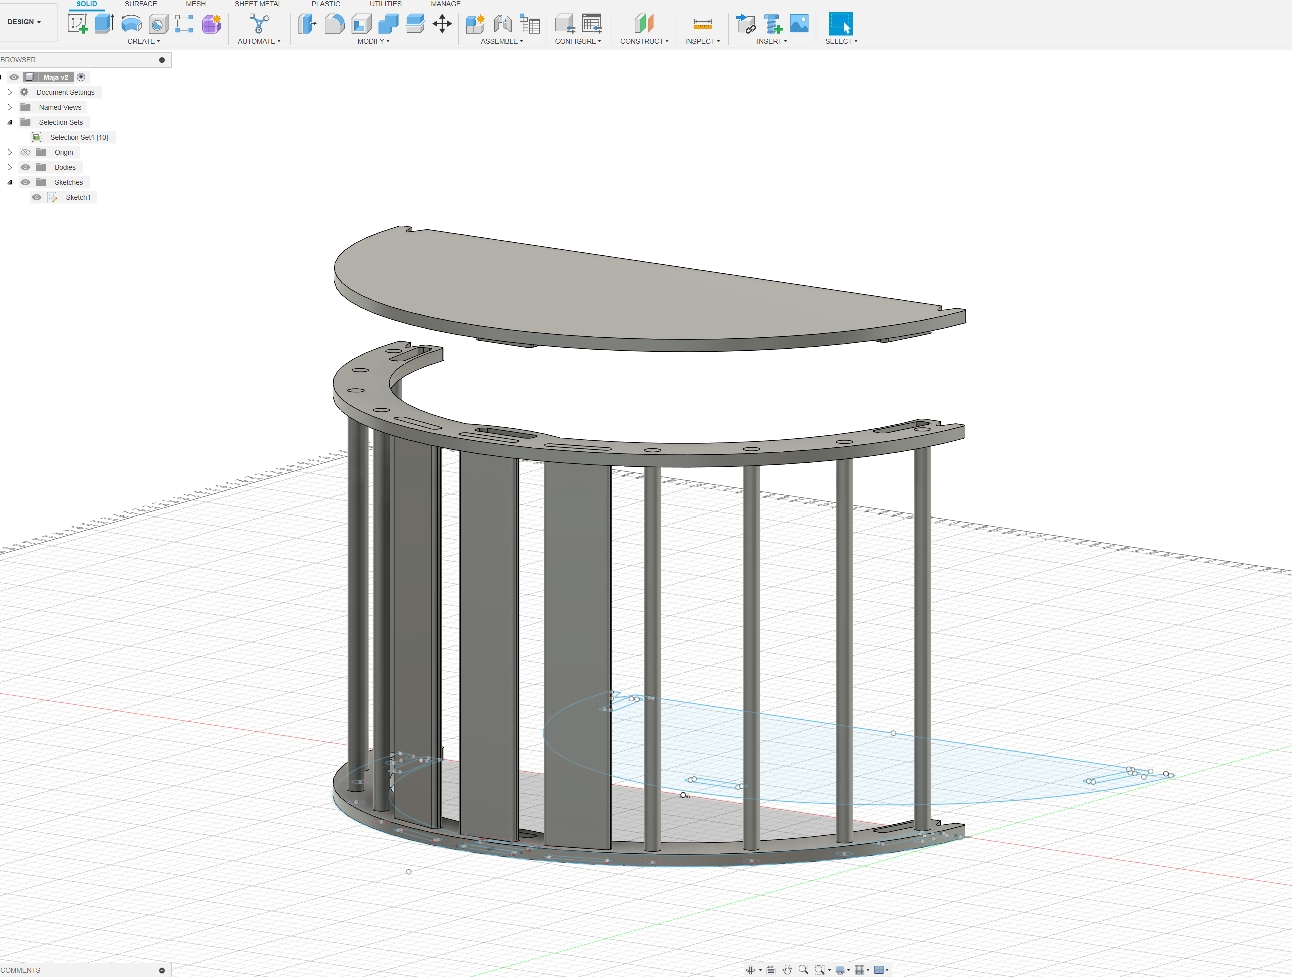
Task: Select the Revolve tool
Action: (131, 23)
